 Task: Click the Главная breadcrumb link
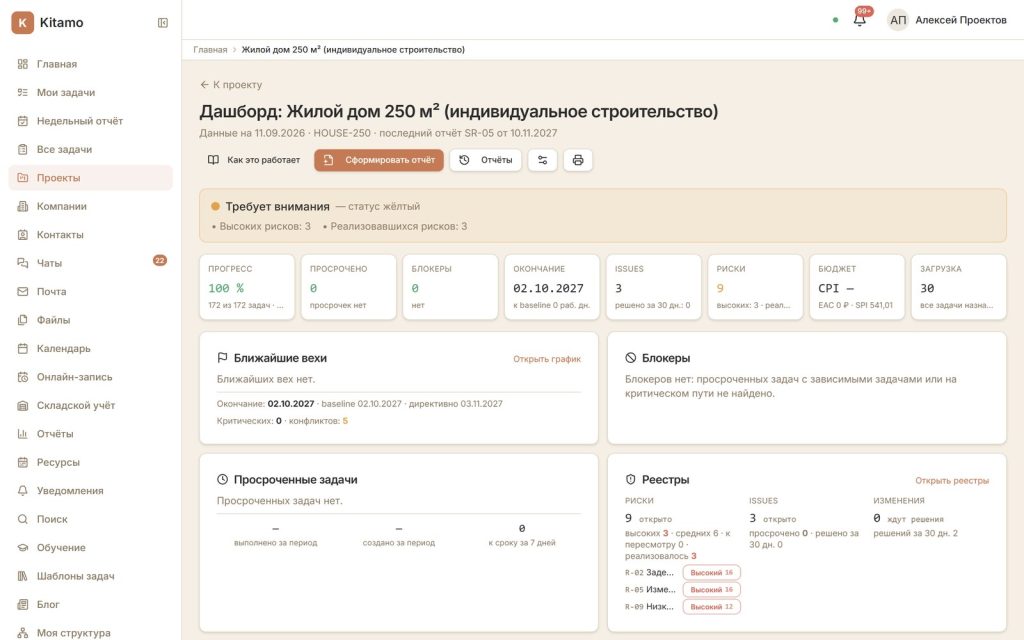210,50
